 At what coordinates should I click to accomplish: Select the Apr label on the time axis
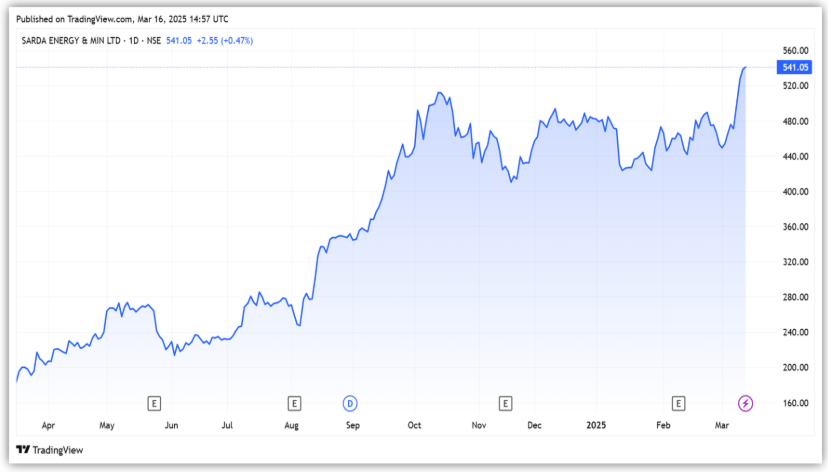[49, 426]
